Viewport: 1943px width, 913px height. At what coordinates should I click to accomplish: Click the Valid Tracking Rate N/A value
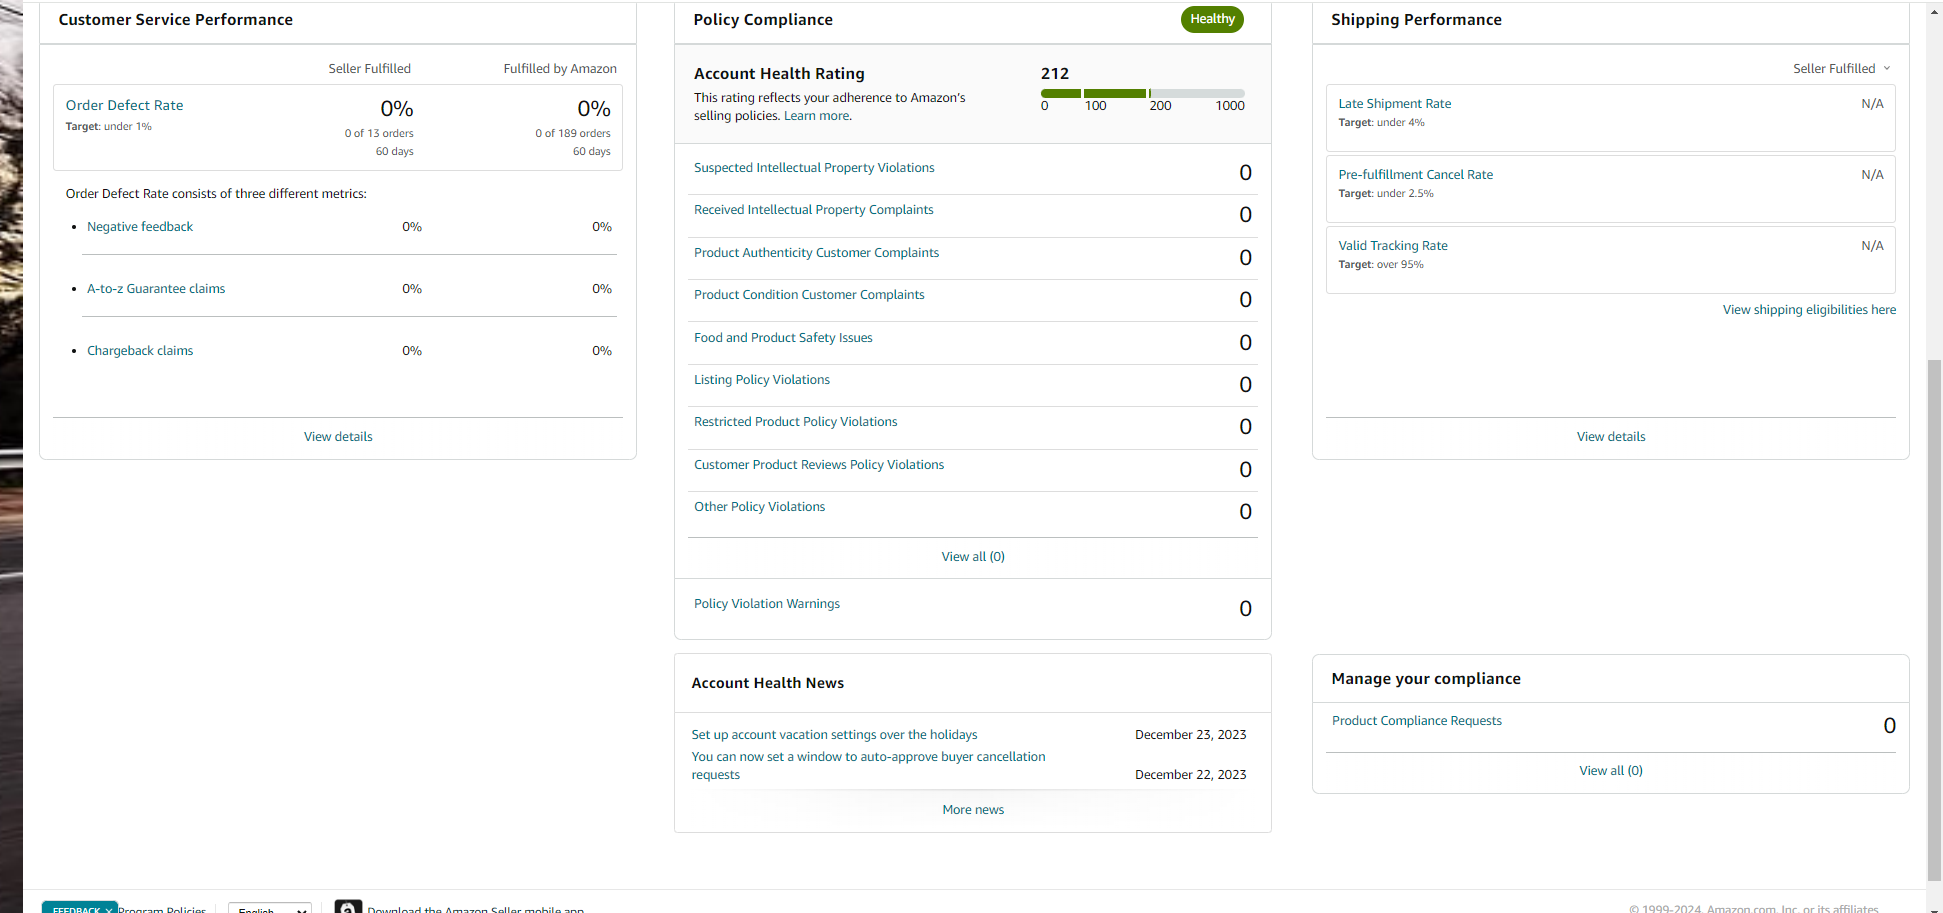1872,246
